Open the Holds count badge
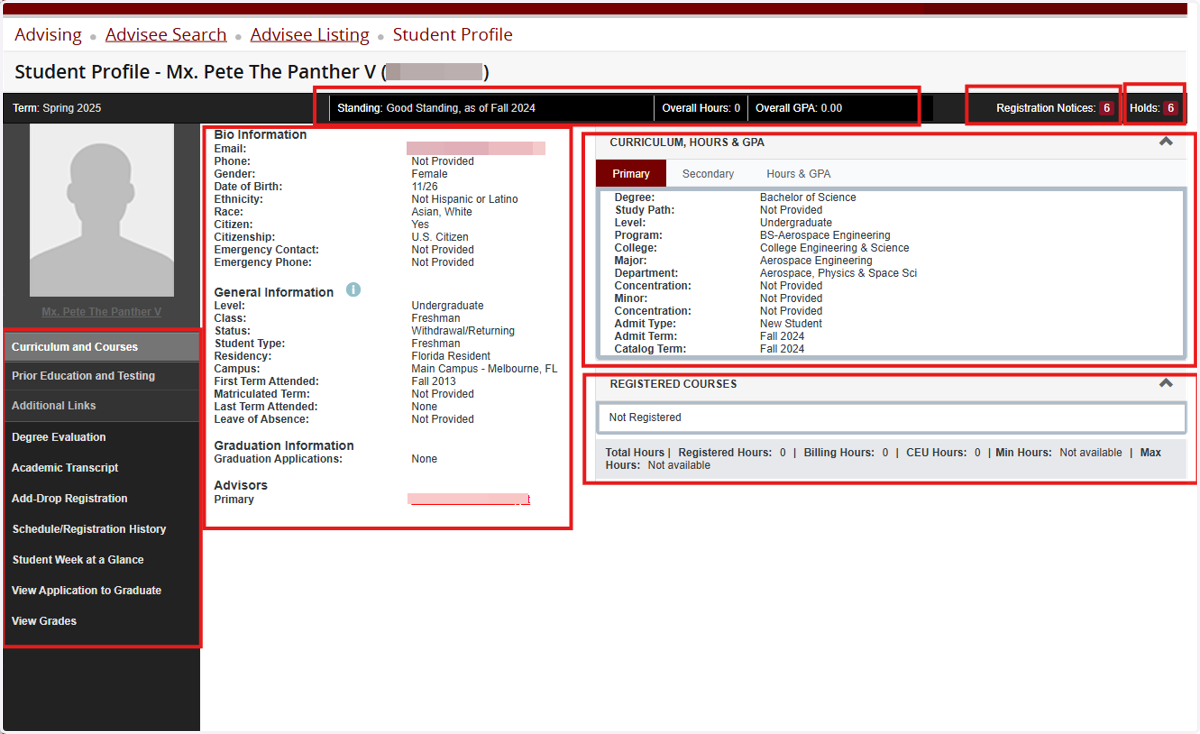This screenshot has height=734, width=1200. pyautogui.click(x=1170, y=108)
